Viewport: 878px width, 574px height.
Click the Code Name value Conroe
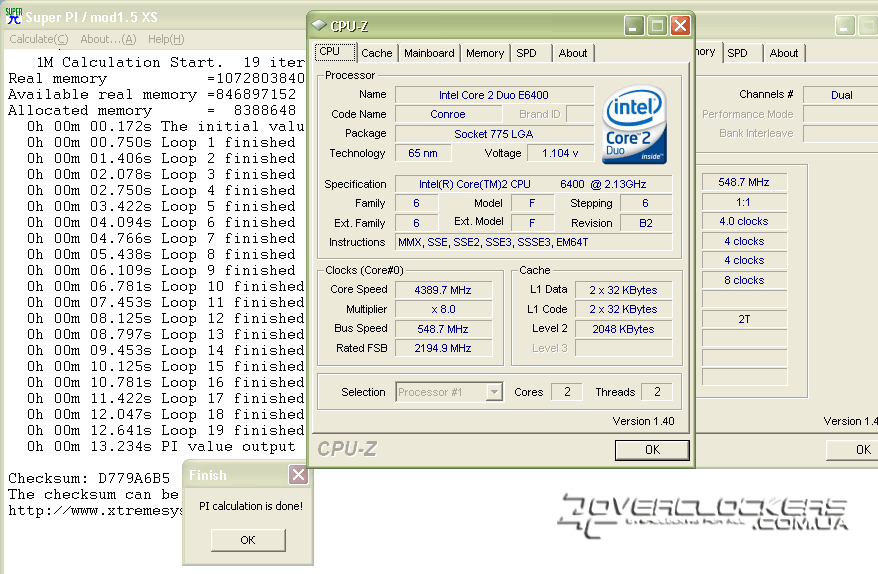click(447, 114)
